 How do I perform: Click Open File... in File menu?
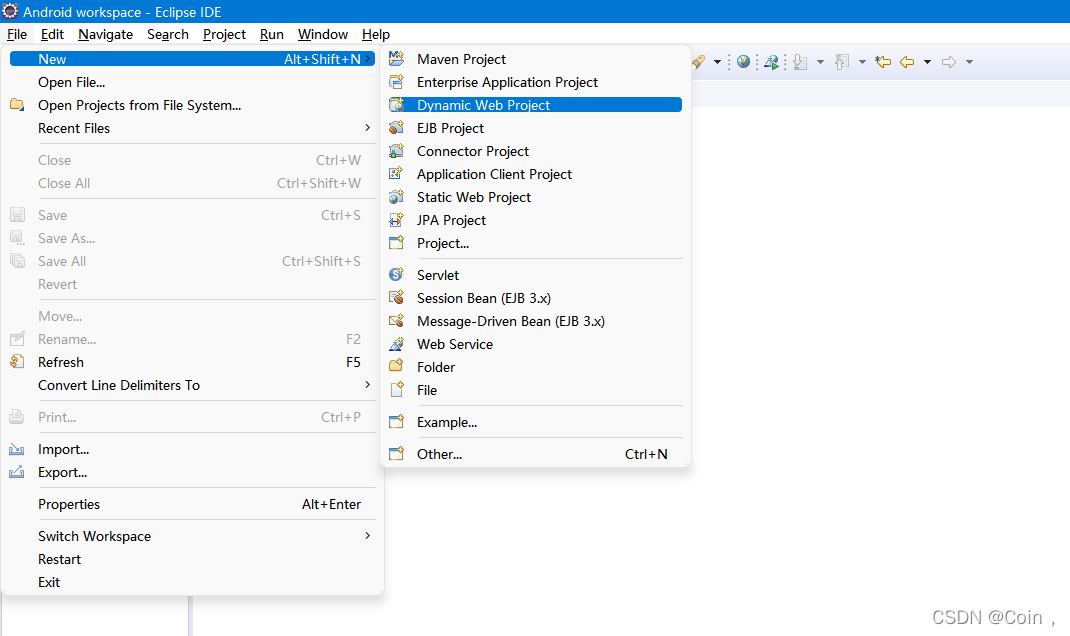point(192,83)
